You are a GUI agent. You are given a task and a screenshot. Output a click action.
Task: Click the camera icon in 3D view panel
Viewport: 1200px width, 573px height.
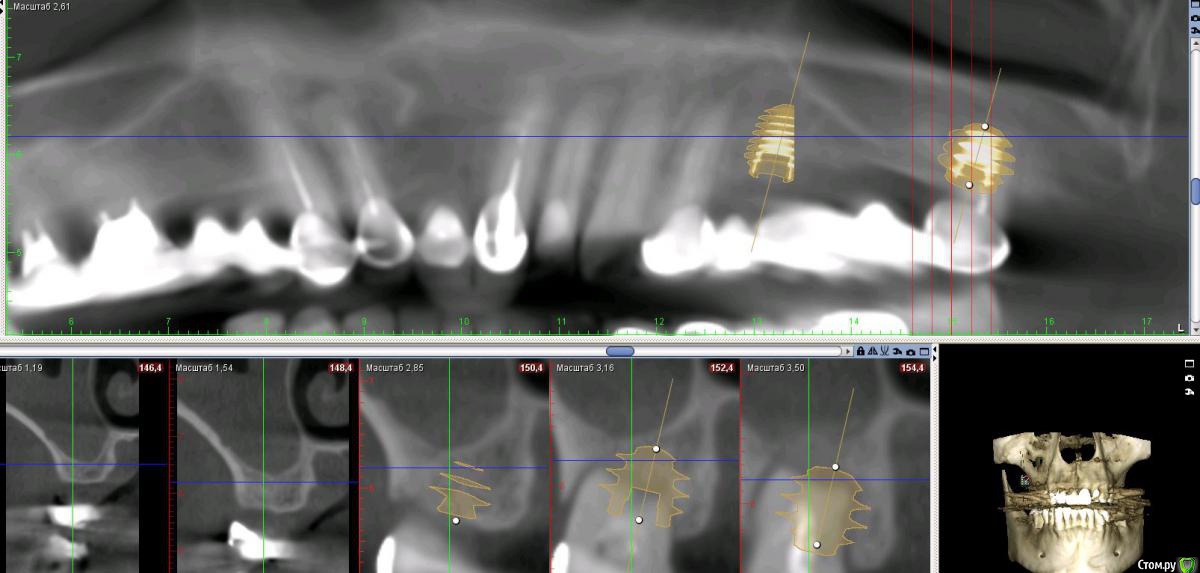1189,379
